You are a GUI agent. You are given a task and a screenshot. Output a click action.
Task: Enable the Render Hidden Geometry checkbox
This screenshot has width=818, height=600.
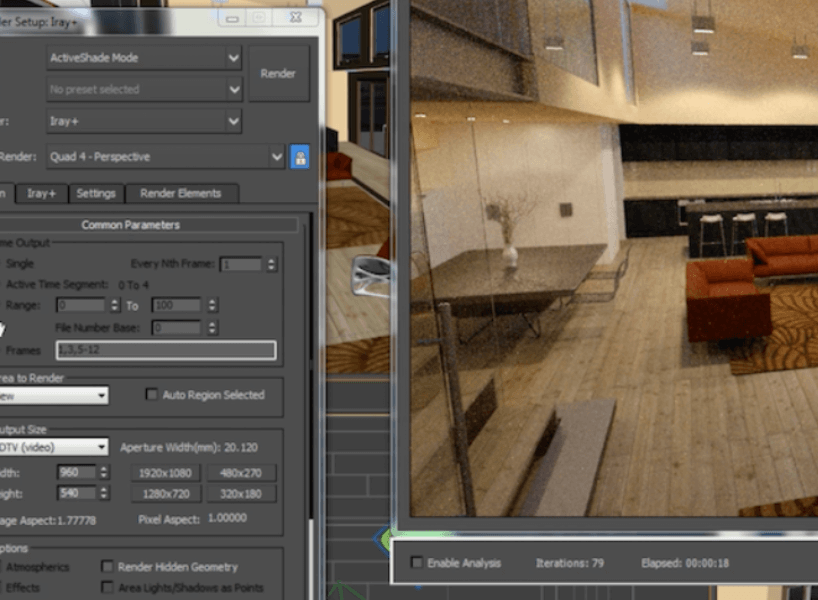pyautogui.click(x=107, y=567)
